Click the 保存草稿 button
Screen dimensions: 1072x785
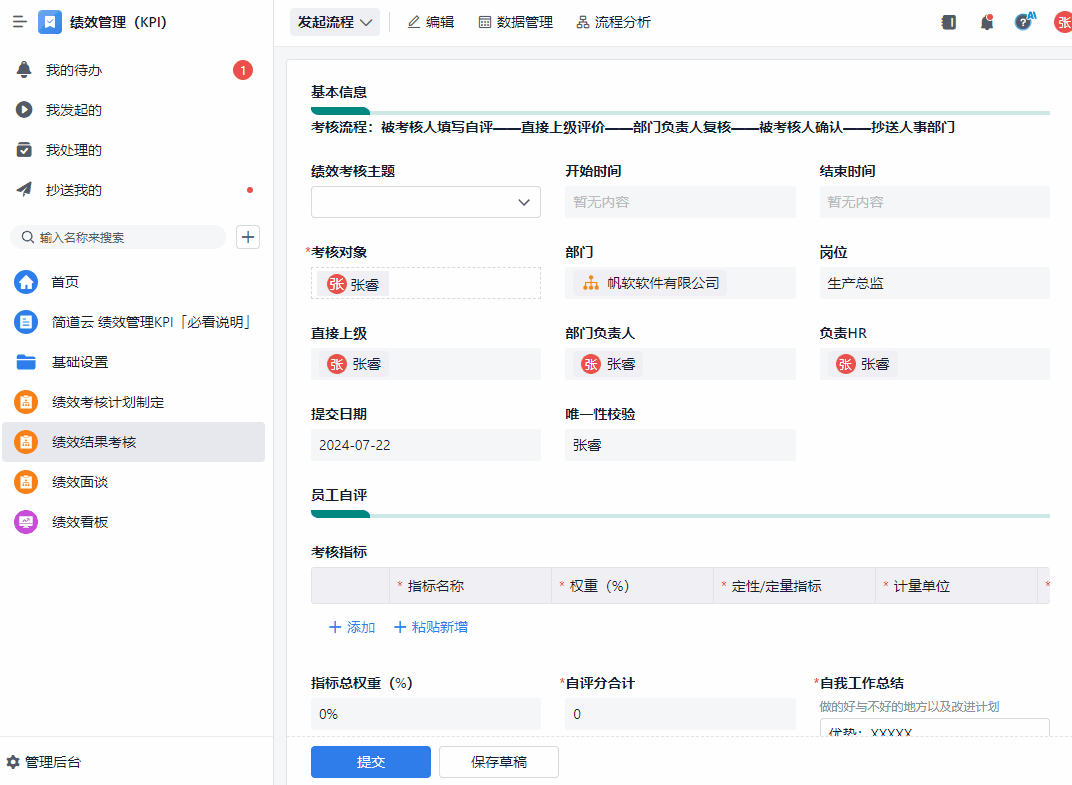pyautogui.click(x=498, y=762)
